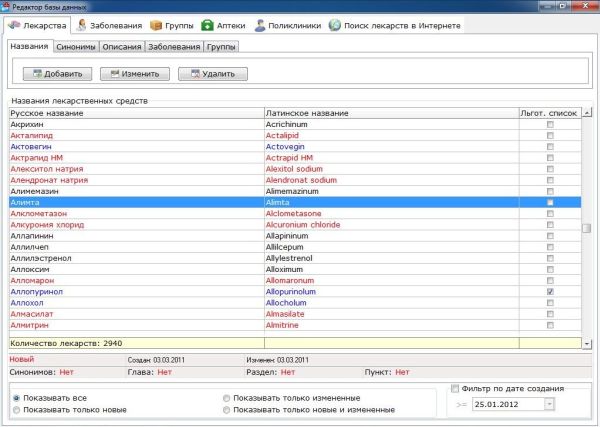Select the Алломарон row
600x427 pixels.
coord(295,280)
